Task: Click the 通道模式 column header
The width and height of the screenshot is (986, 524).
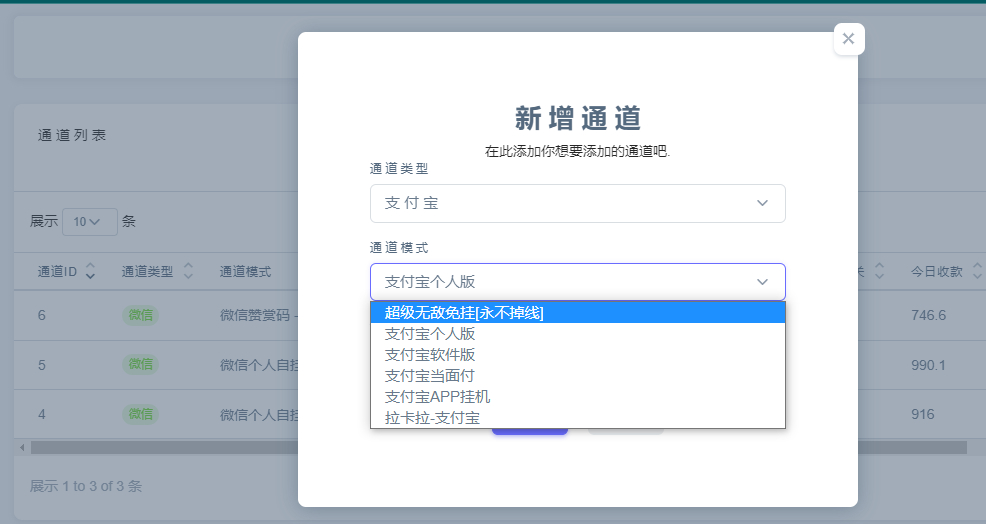Action: 245,272
